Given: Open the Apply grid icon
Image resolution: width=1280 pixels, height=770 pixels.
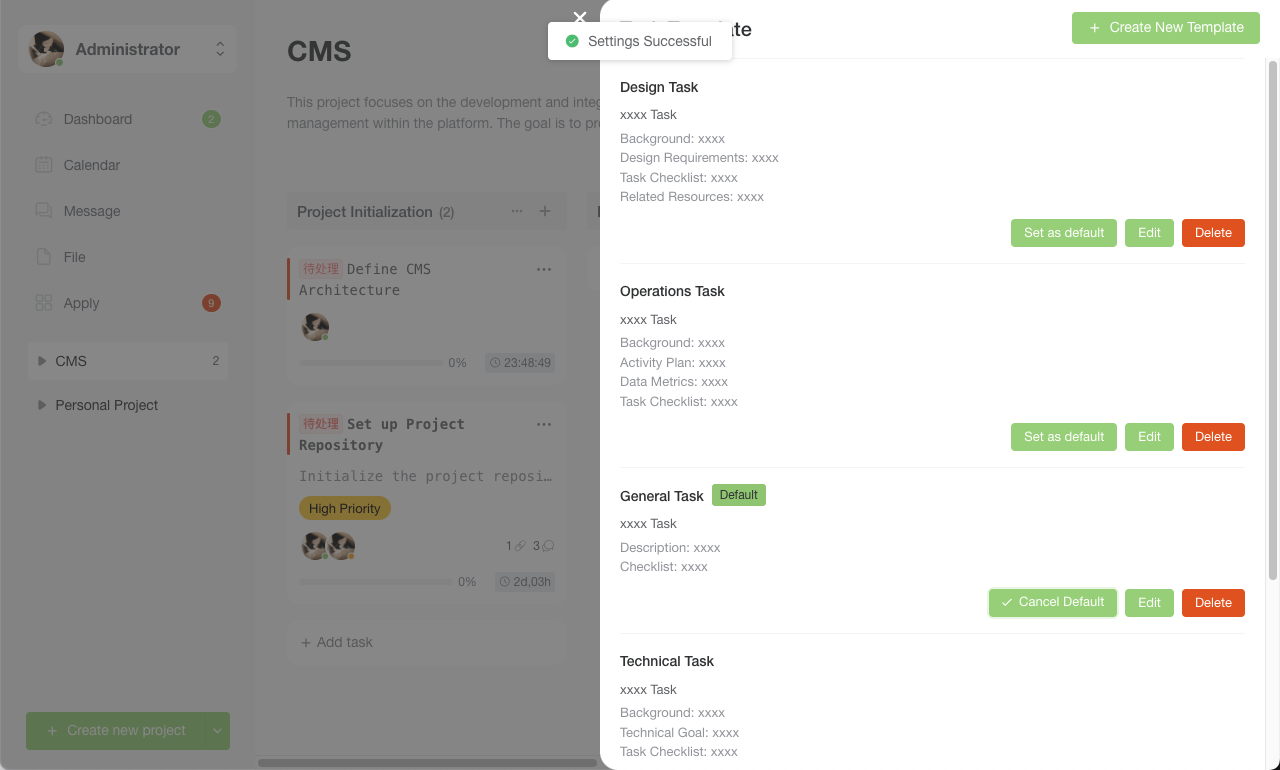Looking at the screenshot, I should [44, 303].
